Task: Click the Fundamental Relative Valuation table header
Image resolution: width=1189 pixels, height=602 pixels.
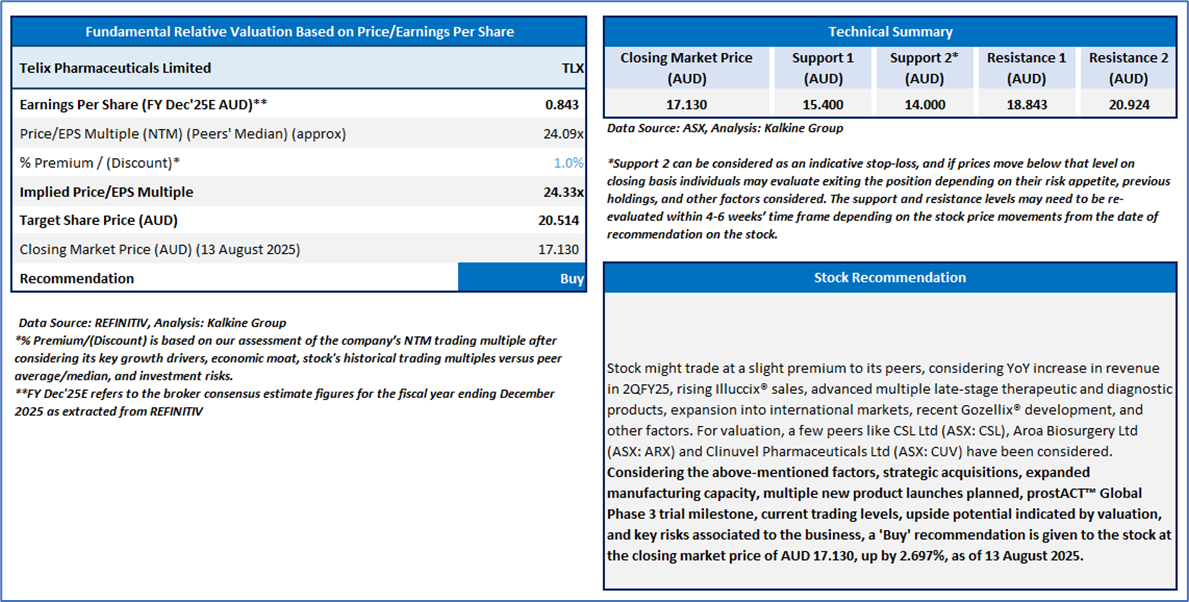Action: coord(299,32)
